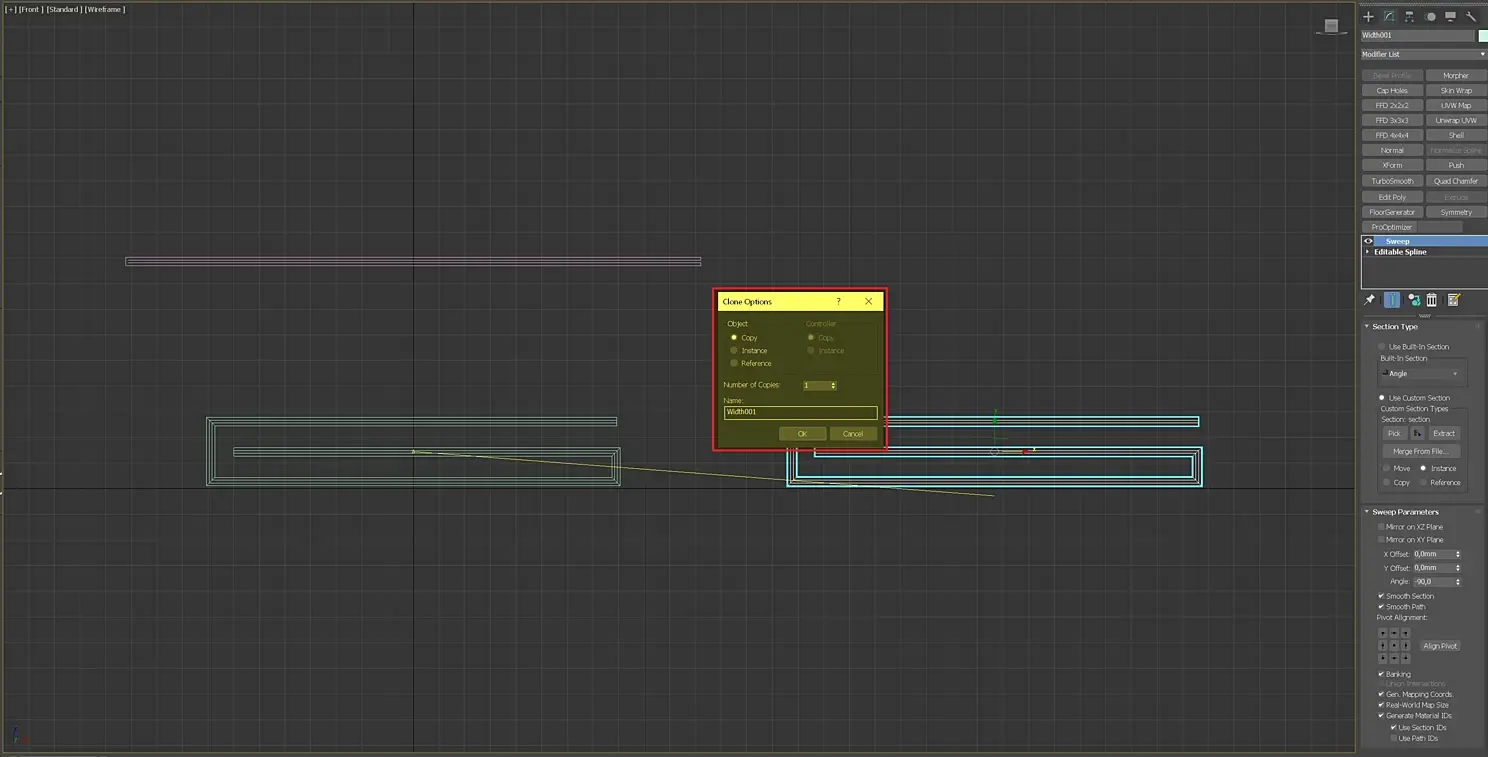Click the Pin Stack icon
The width and height of the screenshot is (1488, 757).
[x=1370, y=300]
